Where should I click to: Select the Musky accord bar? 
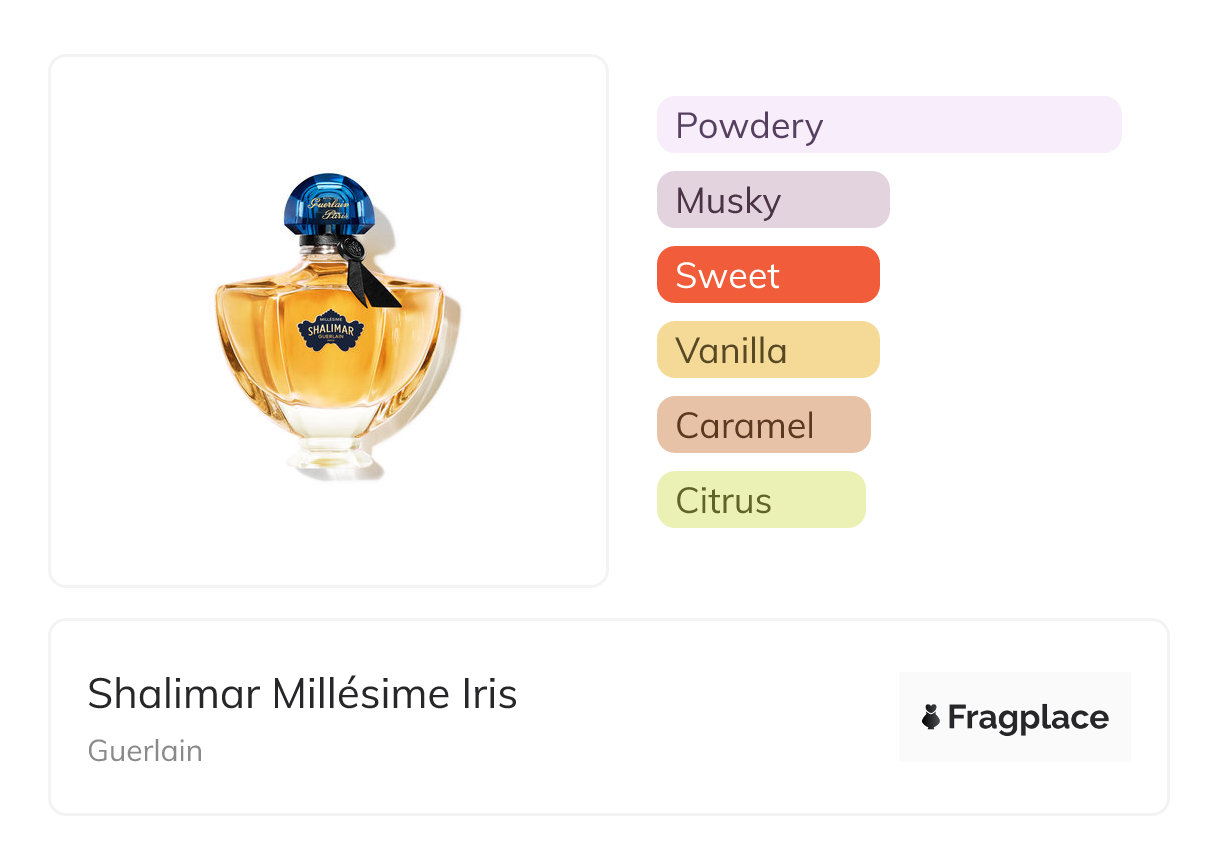[x=773, y=200]
